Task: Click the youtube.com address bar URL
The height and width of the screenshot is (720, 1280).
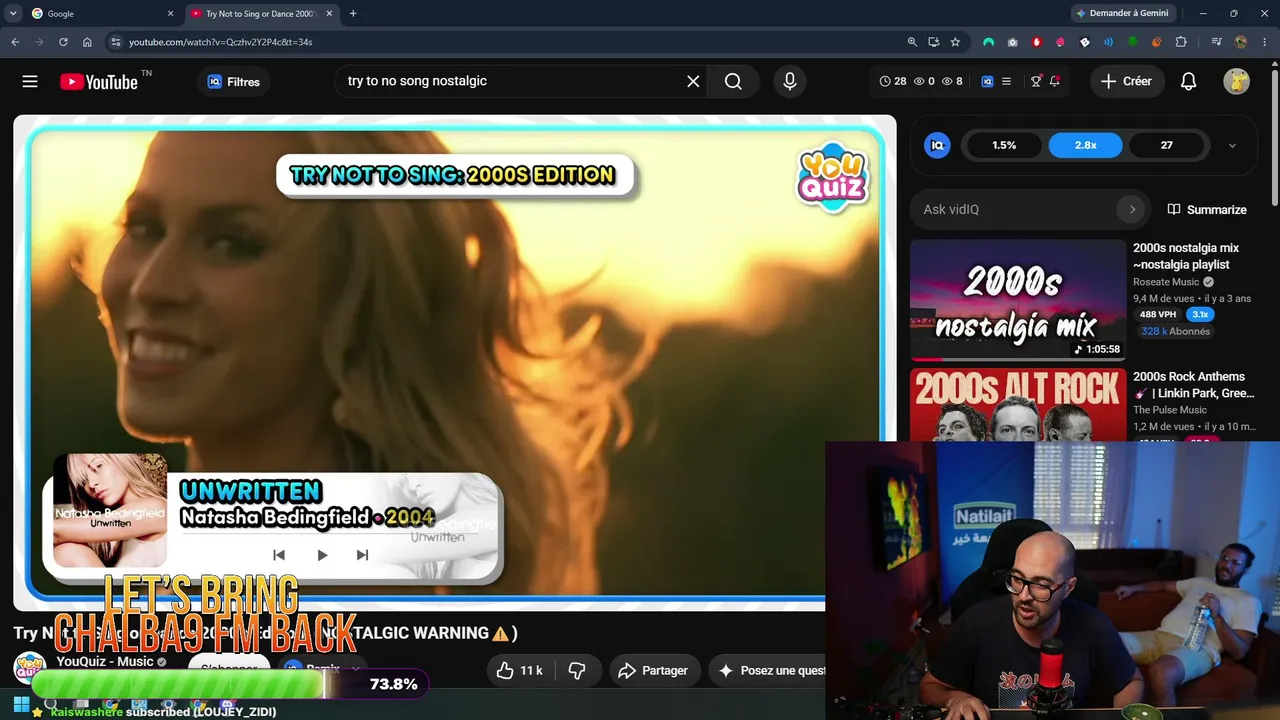Action: point(220,42)
